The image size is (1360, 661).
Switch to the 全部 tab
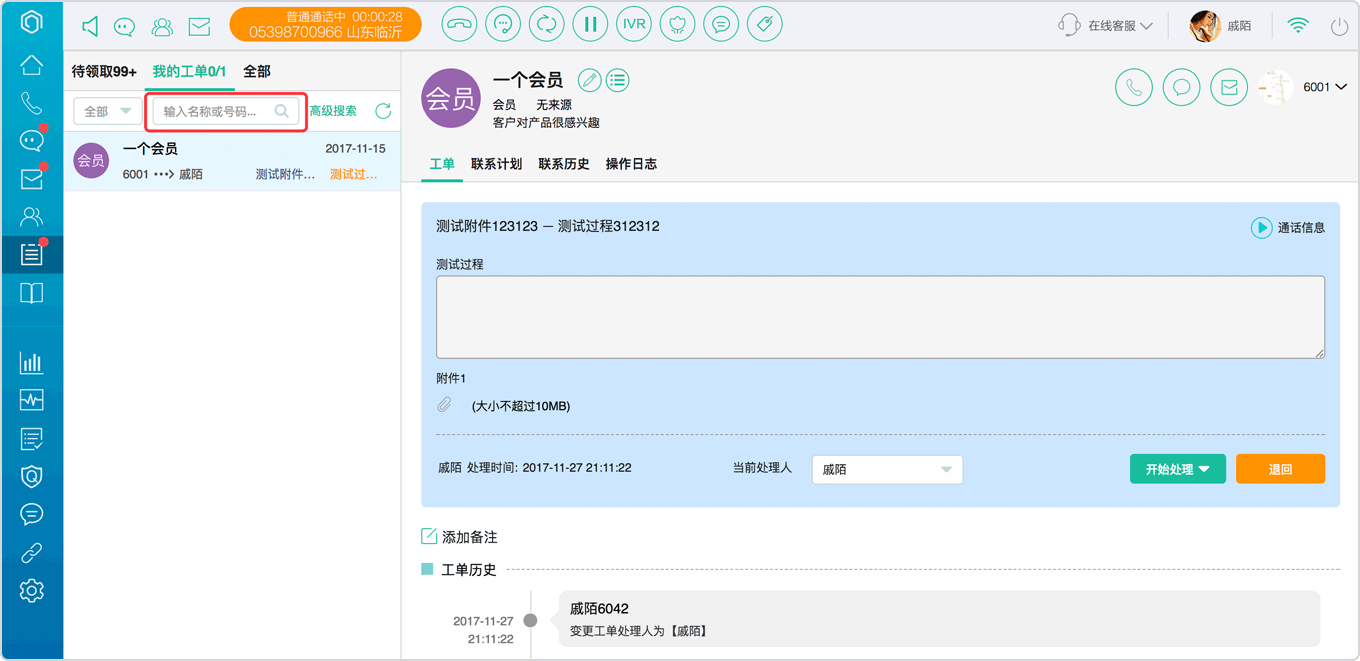coord(257,72)
